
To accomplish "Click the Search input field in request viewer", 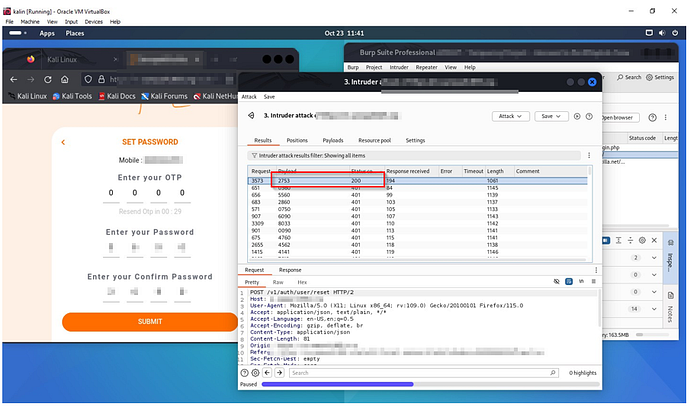I will [423, 373].
